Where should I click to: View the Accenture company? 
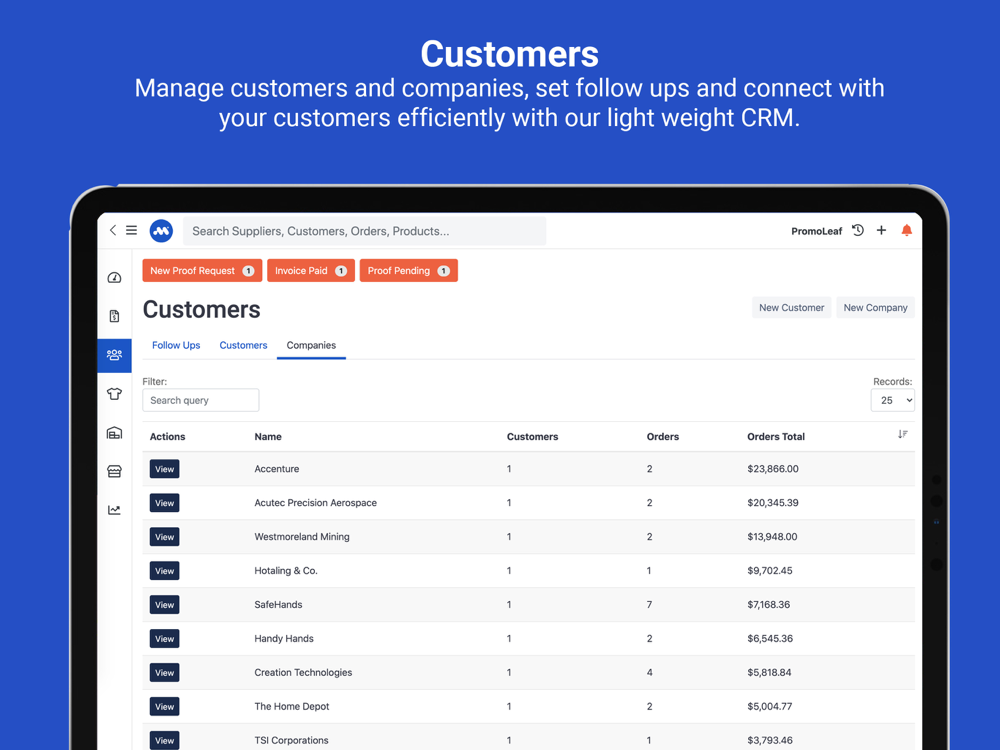pyautogui.click(x=165, y=469)
